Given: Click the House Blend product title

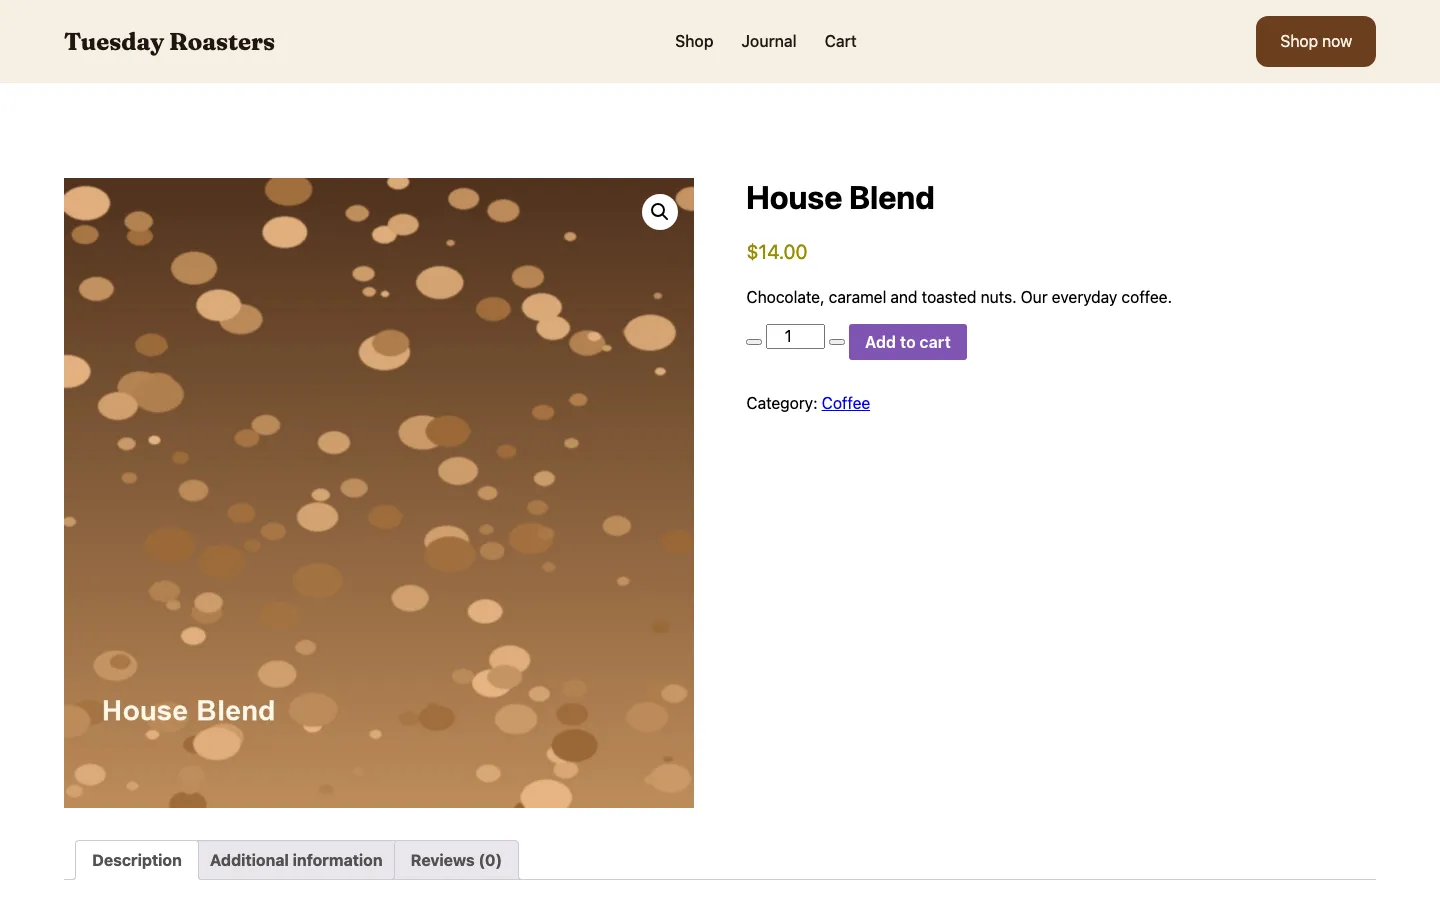Looking at the screenshot, I should [x=840, y=198].
